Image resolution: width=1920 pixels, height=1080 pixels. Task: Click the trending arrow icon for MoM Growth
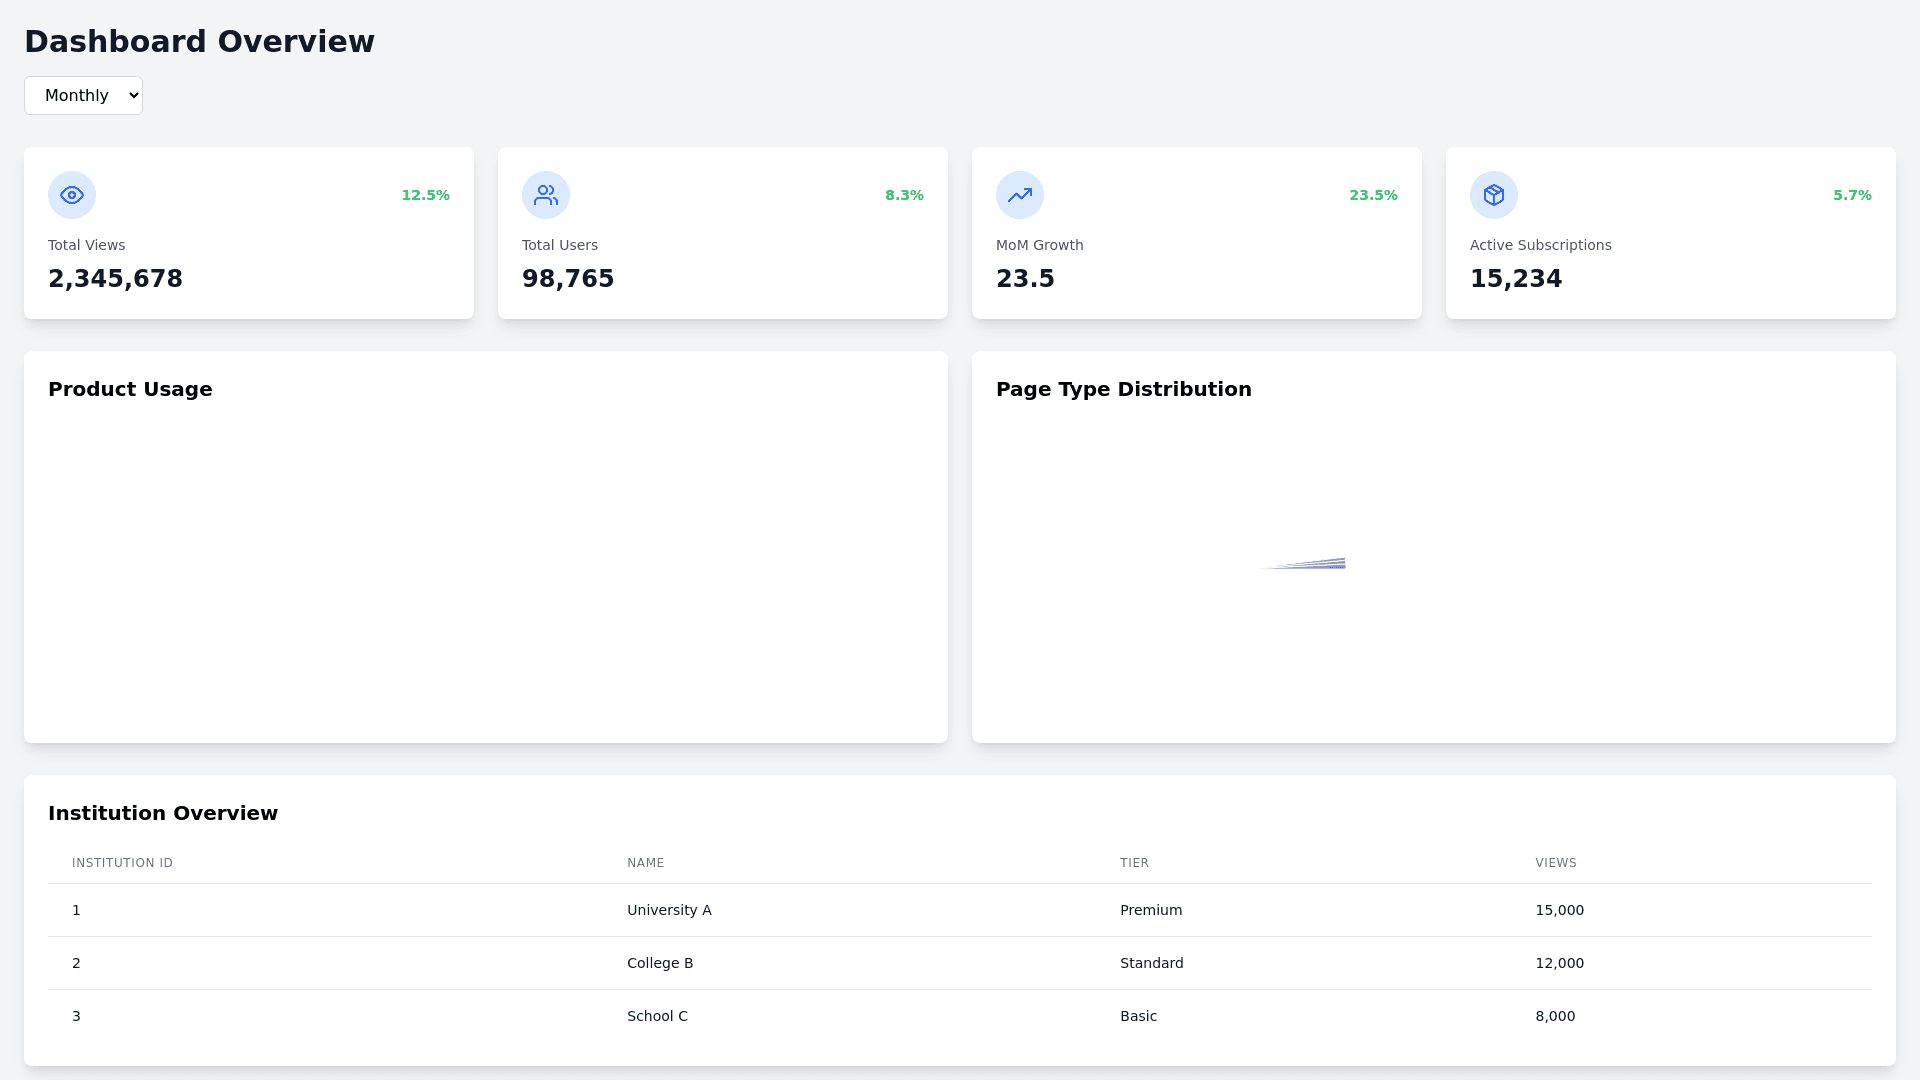click(x=1019, y=195)
